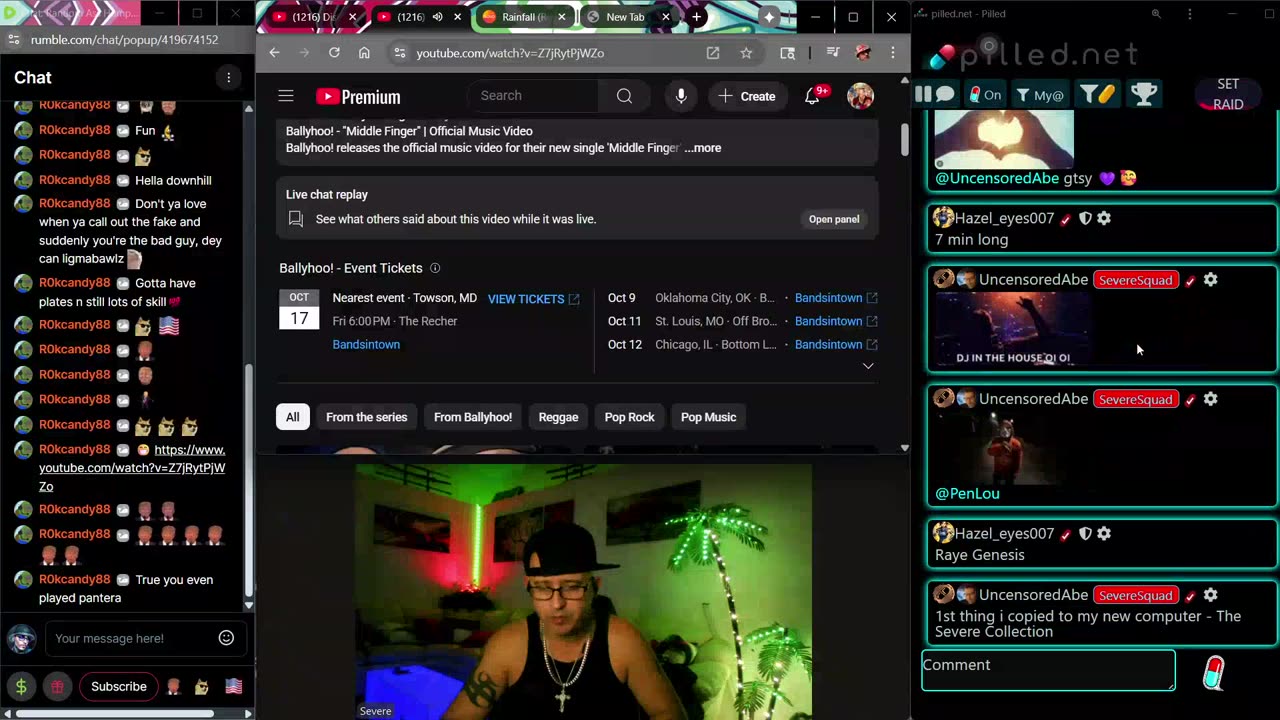Open page in app icon in address bar

point(713,53)
